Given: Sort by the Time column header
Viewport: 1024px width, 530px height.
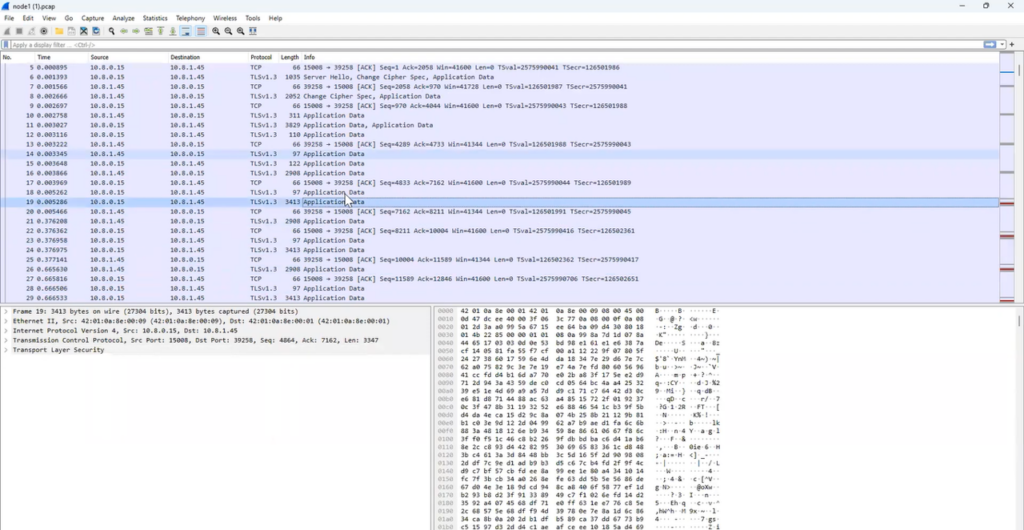Looking at the screenshot, I should click(x=61, y=57).
